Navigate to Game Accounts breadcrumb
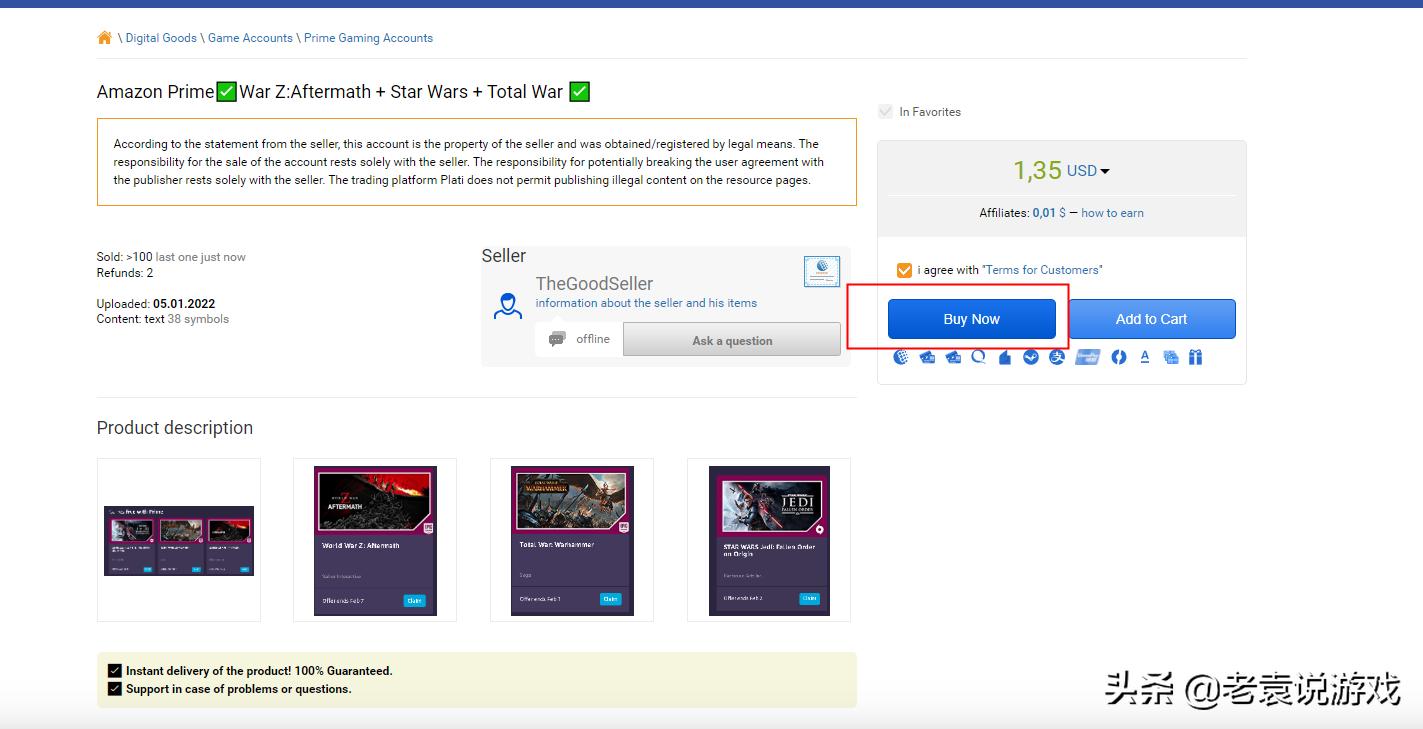The image size is (1423, 729). (x=250, y=38)
